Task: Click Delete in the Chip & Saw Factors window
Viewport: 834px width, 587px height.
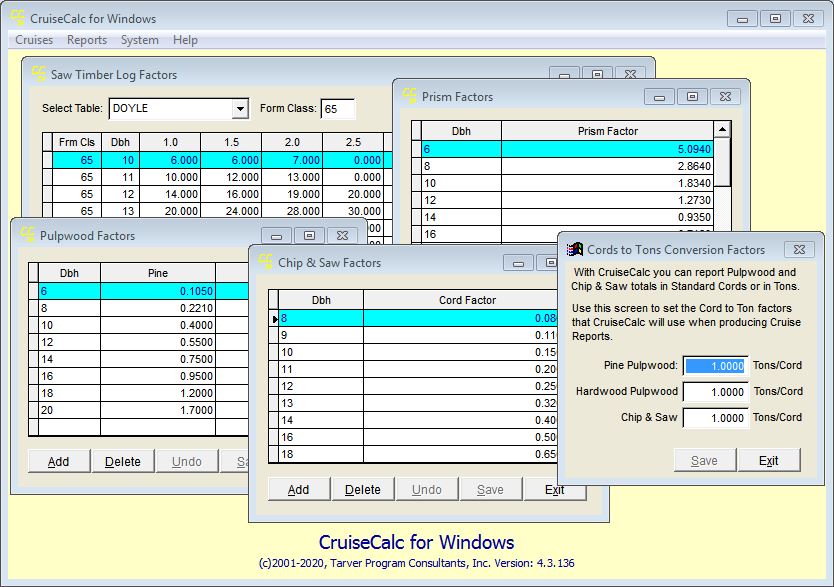Action: pos(363,489)
